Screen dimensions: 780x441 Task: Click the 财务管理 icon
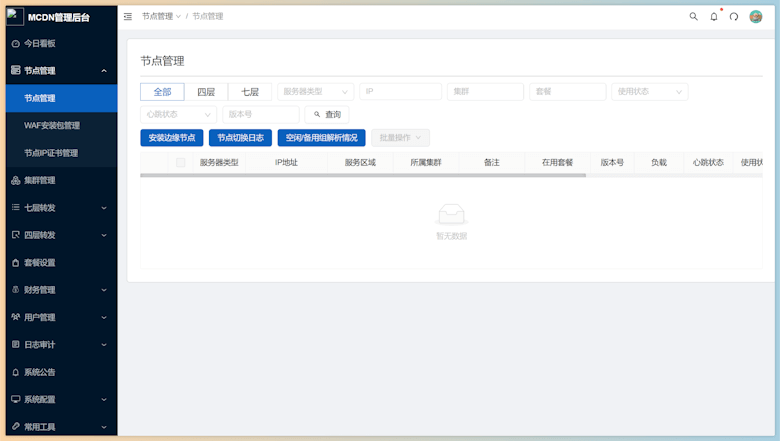15,289
